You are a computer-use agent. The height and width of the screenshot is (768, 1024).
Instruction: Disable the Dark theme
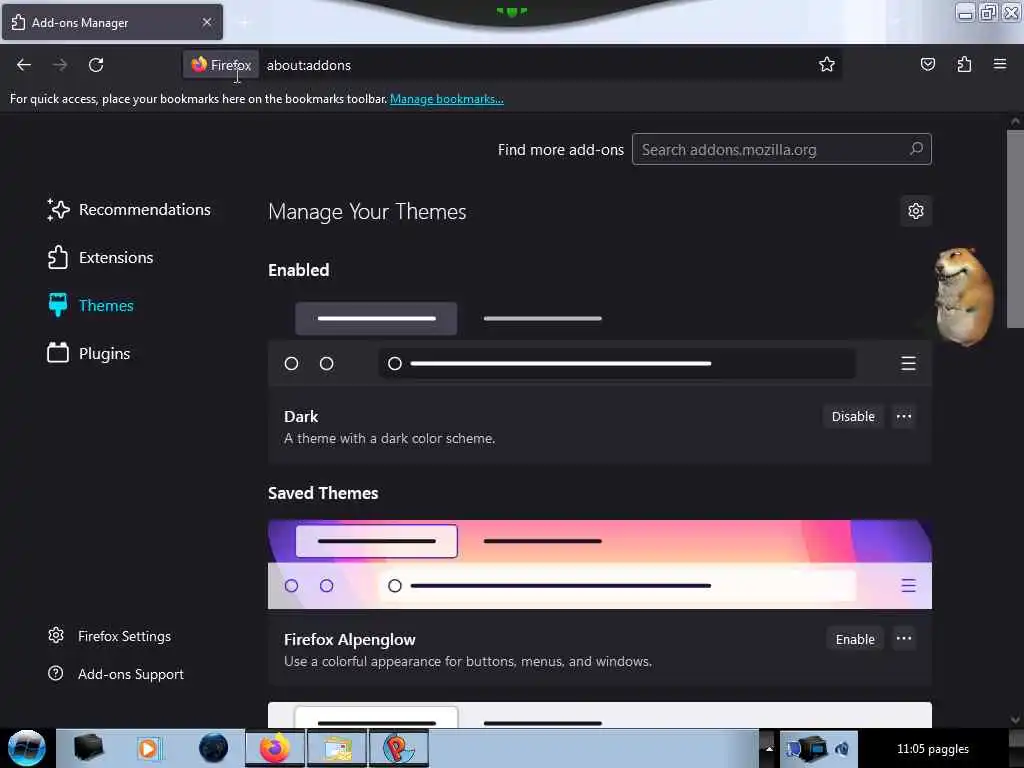tap(852, 416)
